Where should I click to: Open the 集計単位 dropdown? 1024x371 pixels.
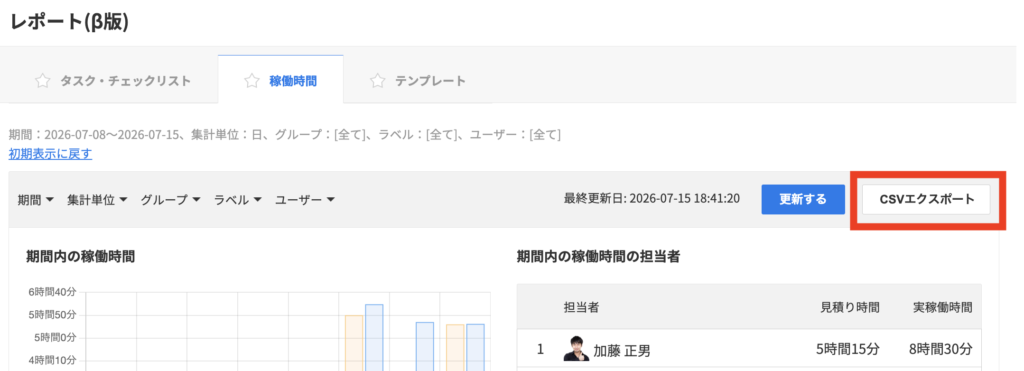coord(97,199)
